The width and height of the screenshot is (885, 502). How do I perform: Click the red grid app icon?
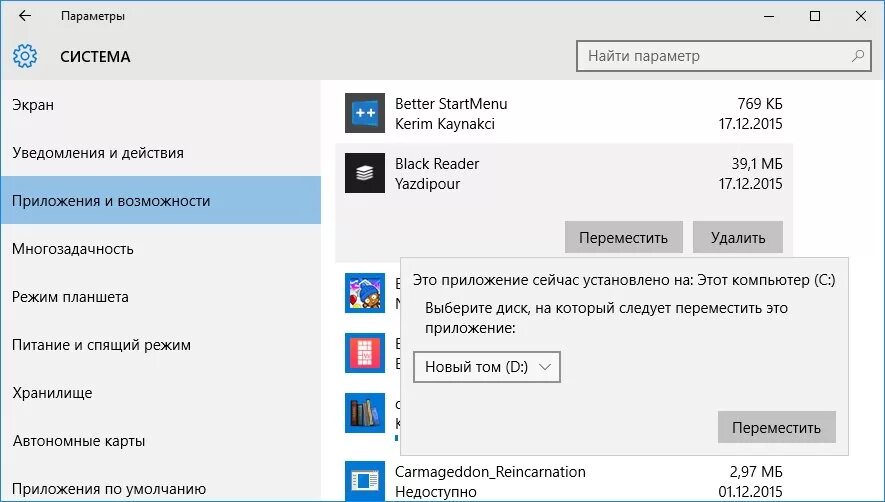pos(365,353)
